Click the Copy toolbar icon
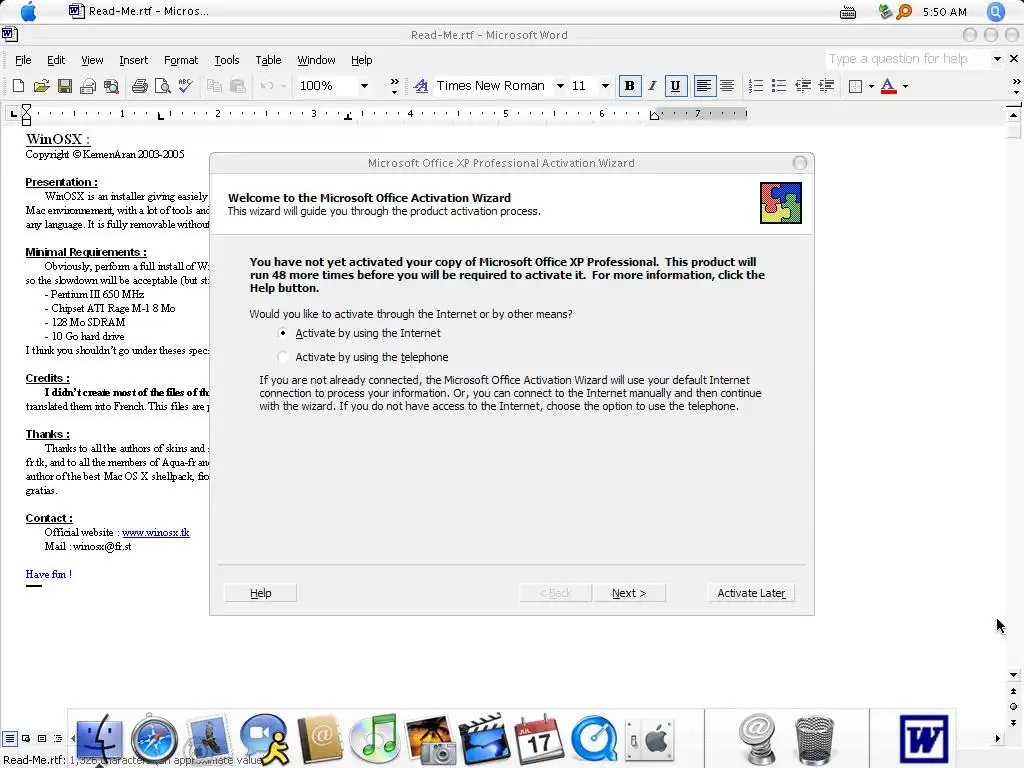Viewport: 1024px width, 768px height. pos(214,86)
